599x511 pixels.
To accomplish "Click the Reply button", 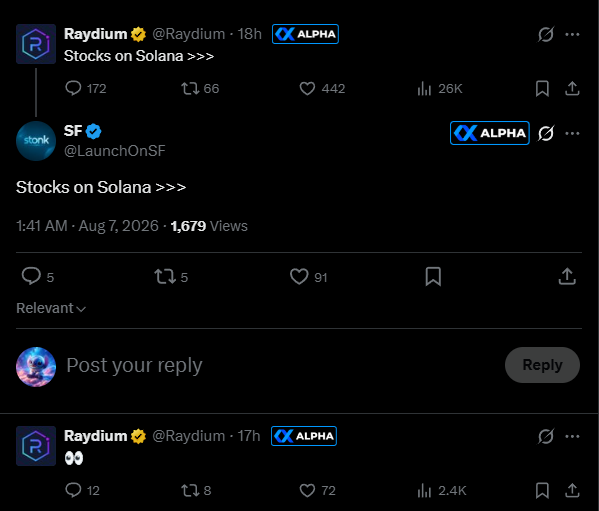I will (x=542, y=365).
